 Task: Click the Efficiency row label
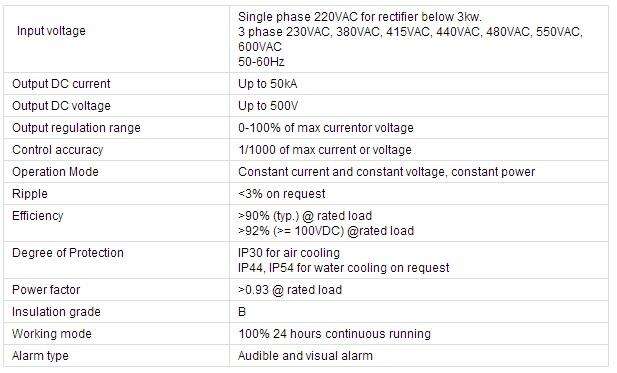(38, 216)
